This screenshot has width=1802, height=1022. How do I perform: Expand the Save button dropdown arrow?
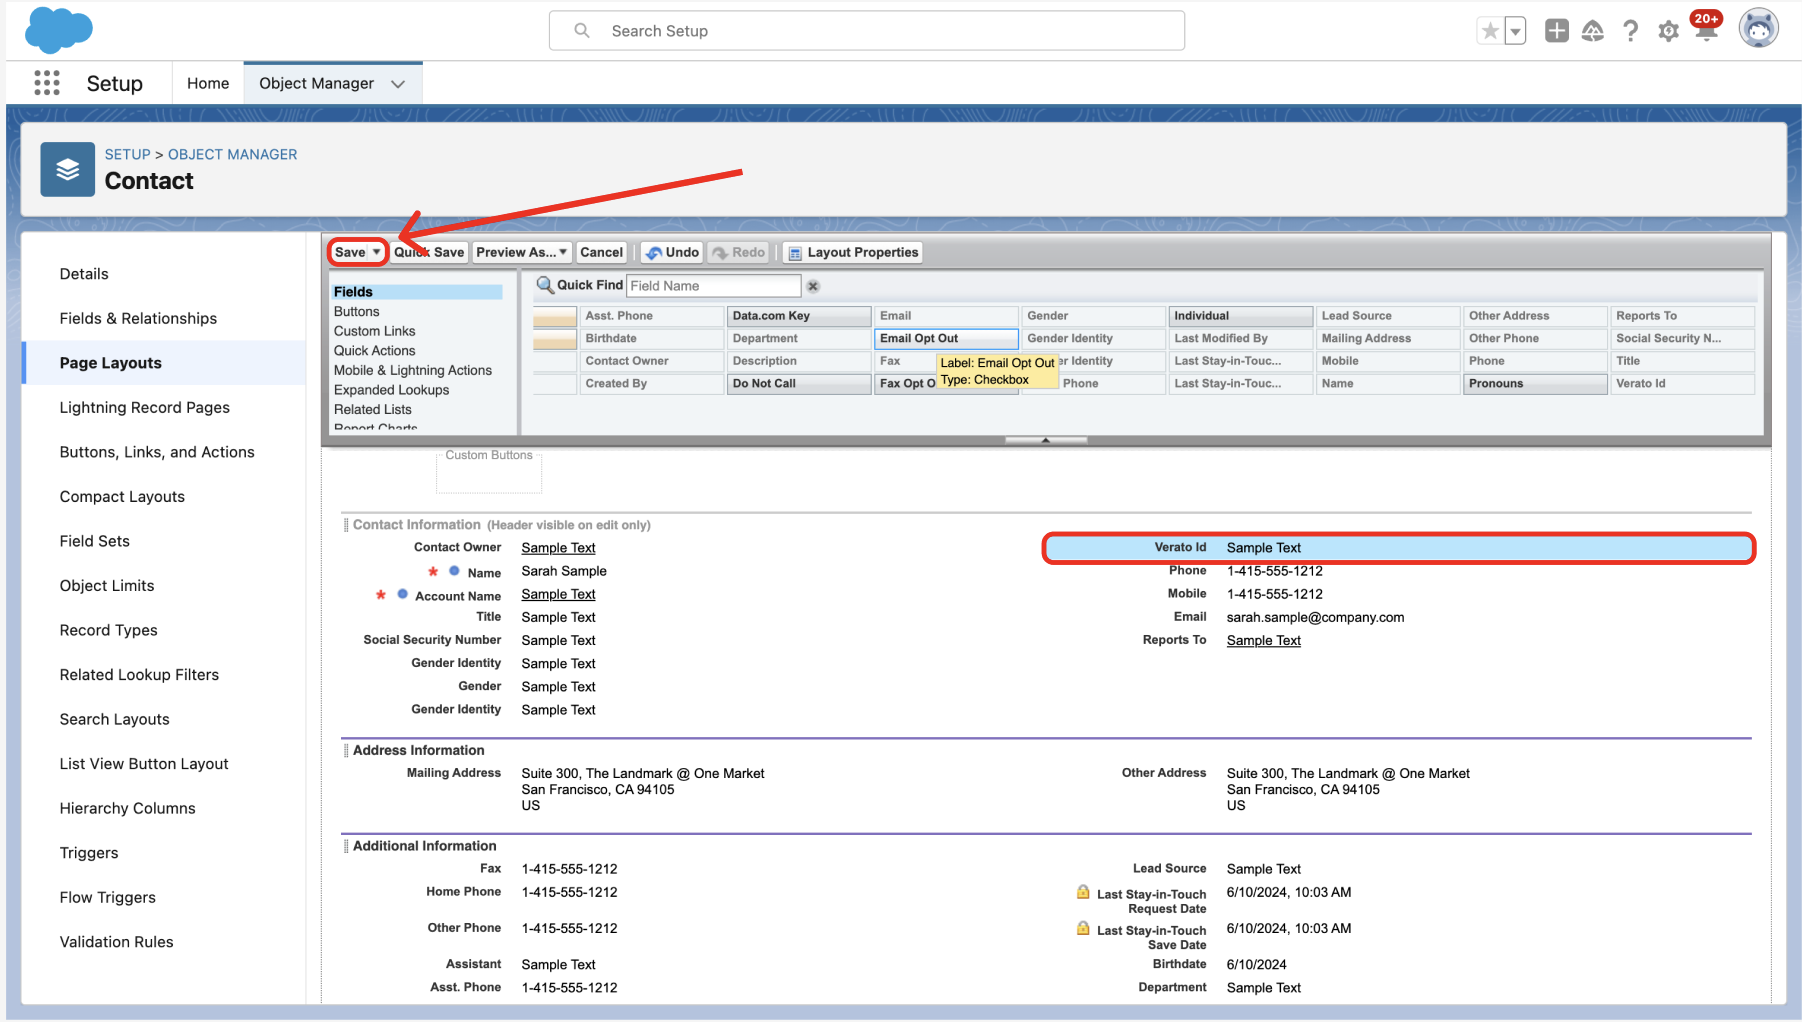coord(377,252)
